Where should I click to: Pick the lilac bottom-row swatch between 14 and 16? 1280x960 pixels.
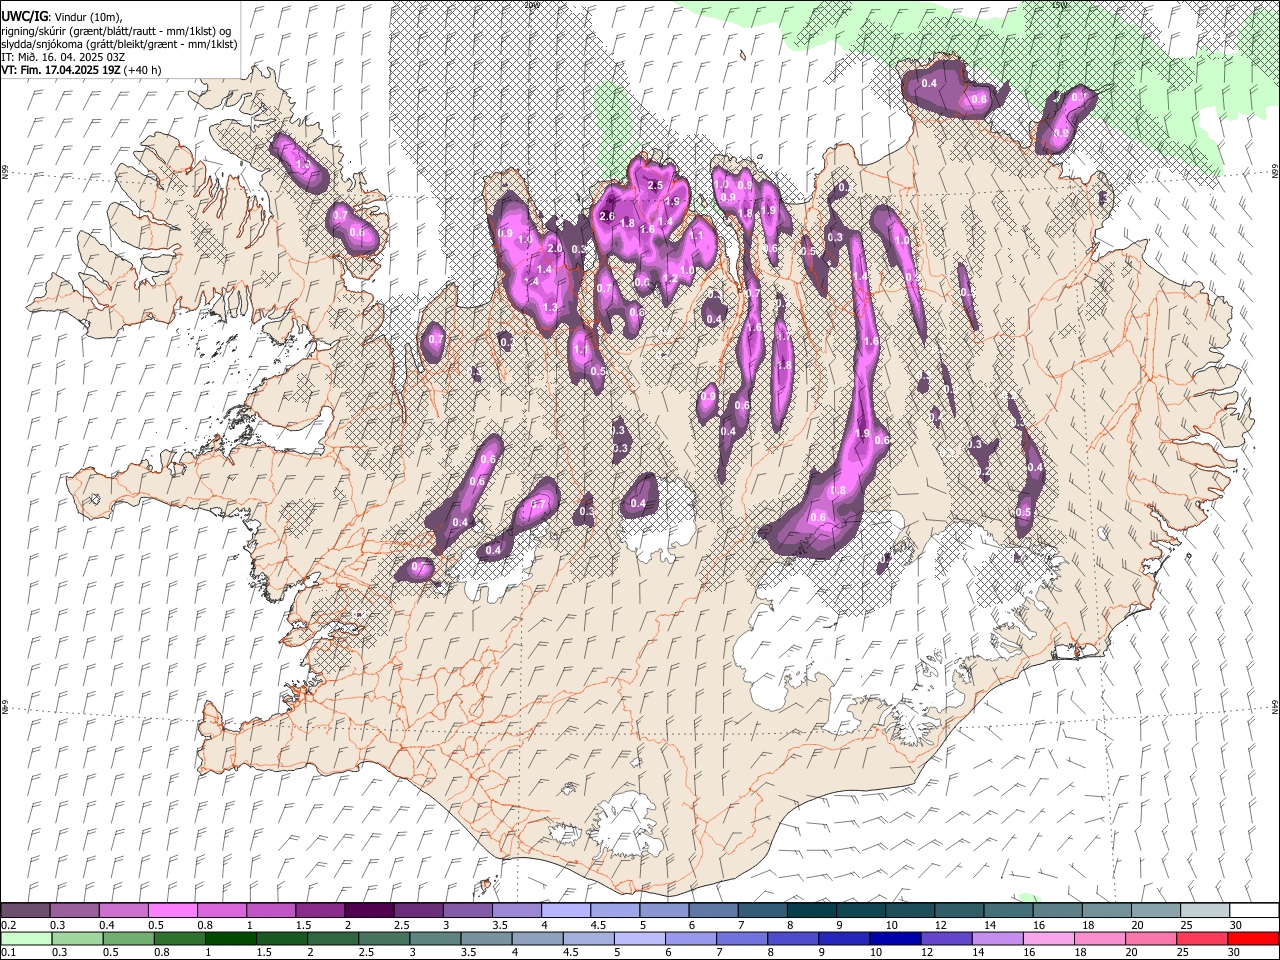click(998, 938)
